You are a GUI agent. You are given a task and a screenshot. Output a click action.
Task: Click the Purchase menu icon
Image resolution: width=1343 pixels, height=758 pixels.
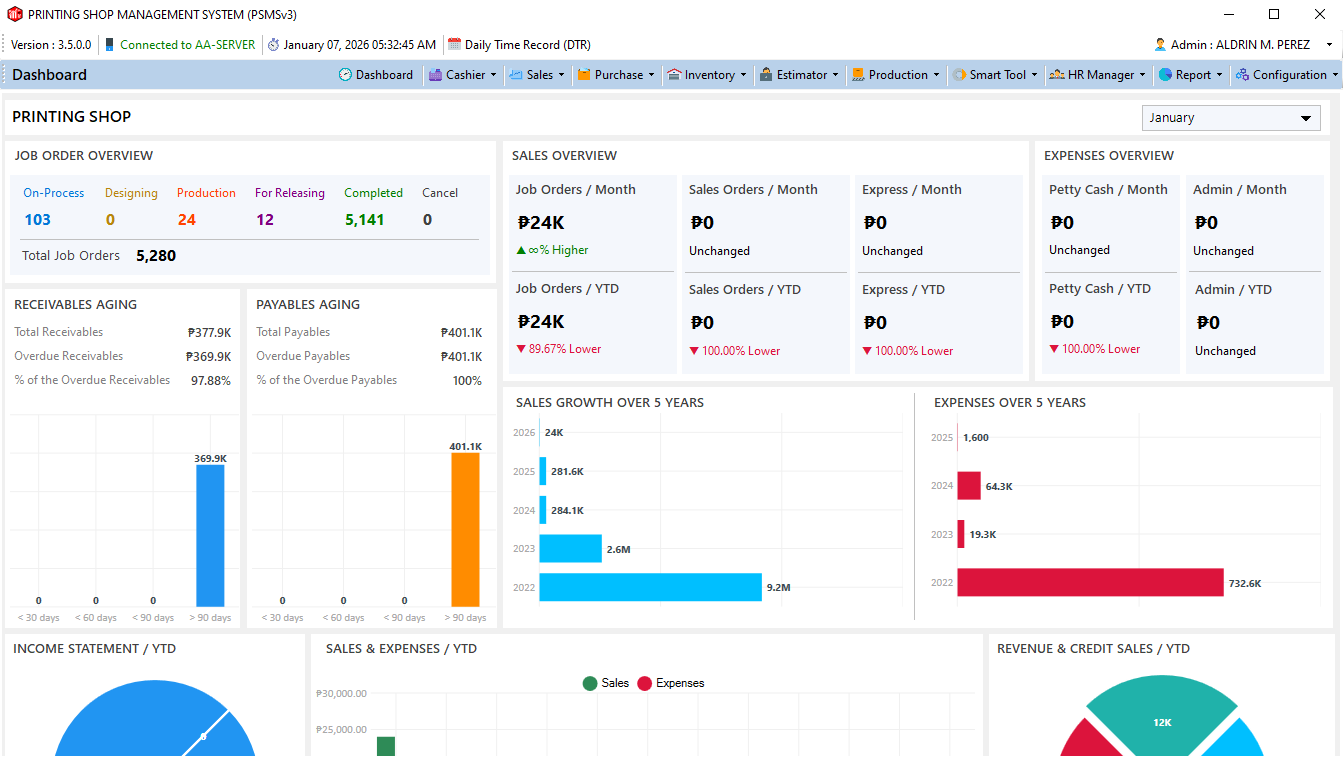(x=584, y=75)
